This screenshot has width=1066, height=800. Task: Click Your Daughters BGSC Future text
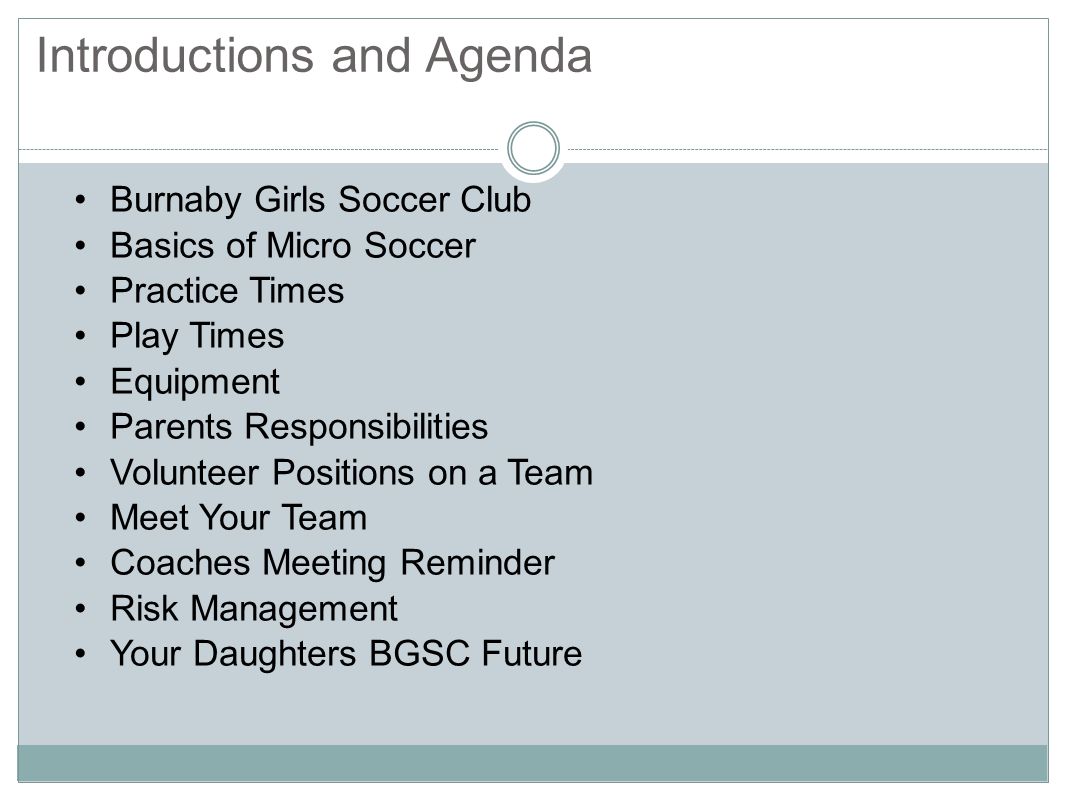[x=346, y=654]
